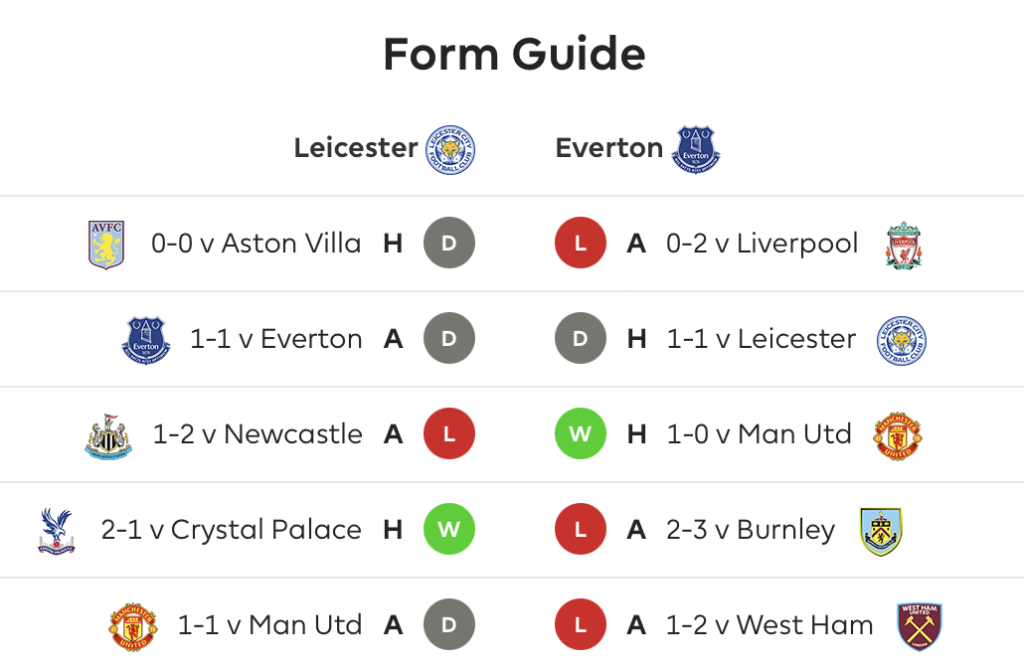The height and width of the screenshot is (672, 1024).
Task: Select the Burnley club badge
Action: (x=881, y=532)
